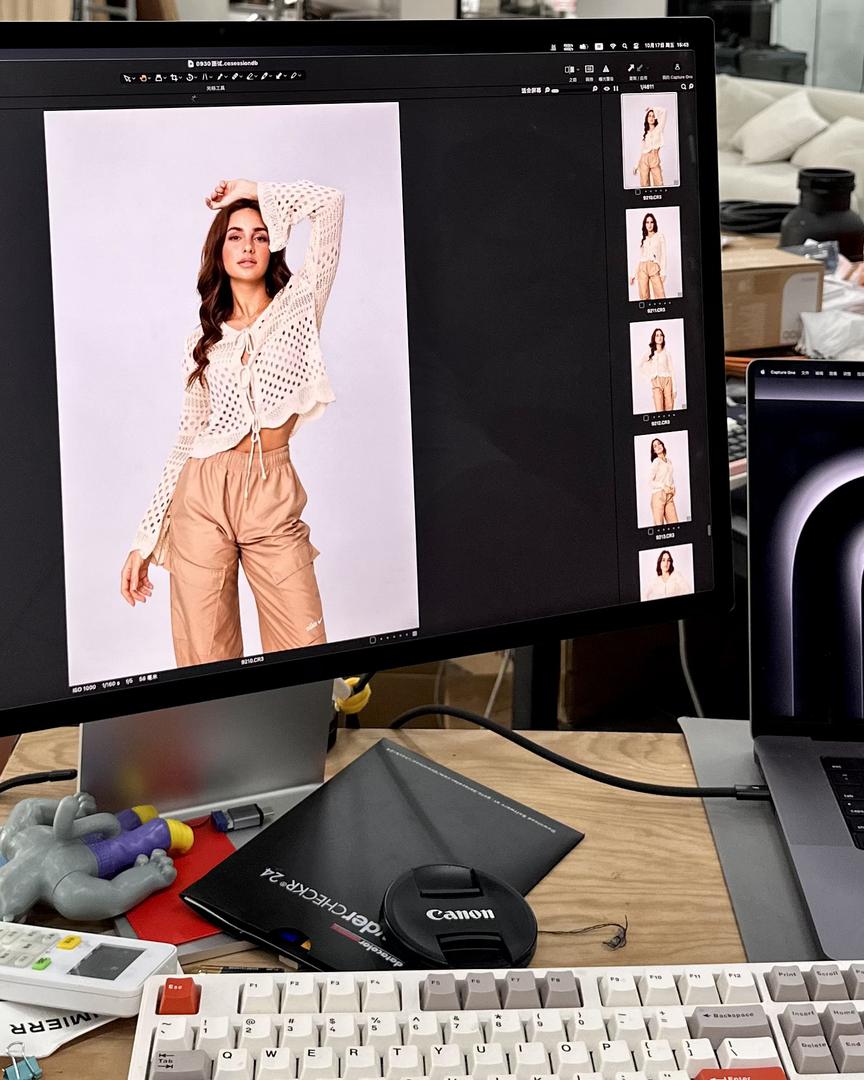Toggle the eye proofing icon above browser

pos(606,89)
